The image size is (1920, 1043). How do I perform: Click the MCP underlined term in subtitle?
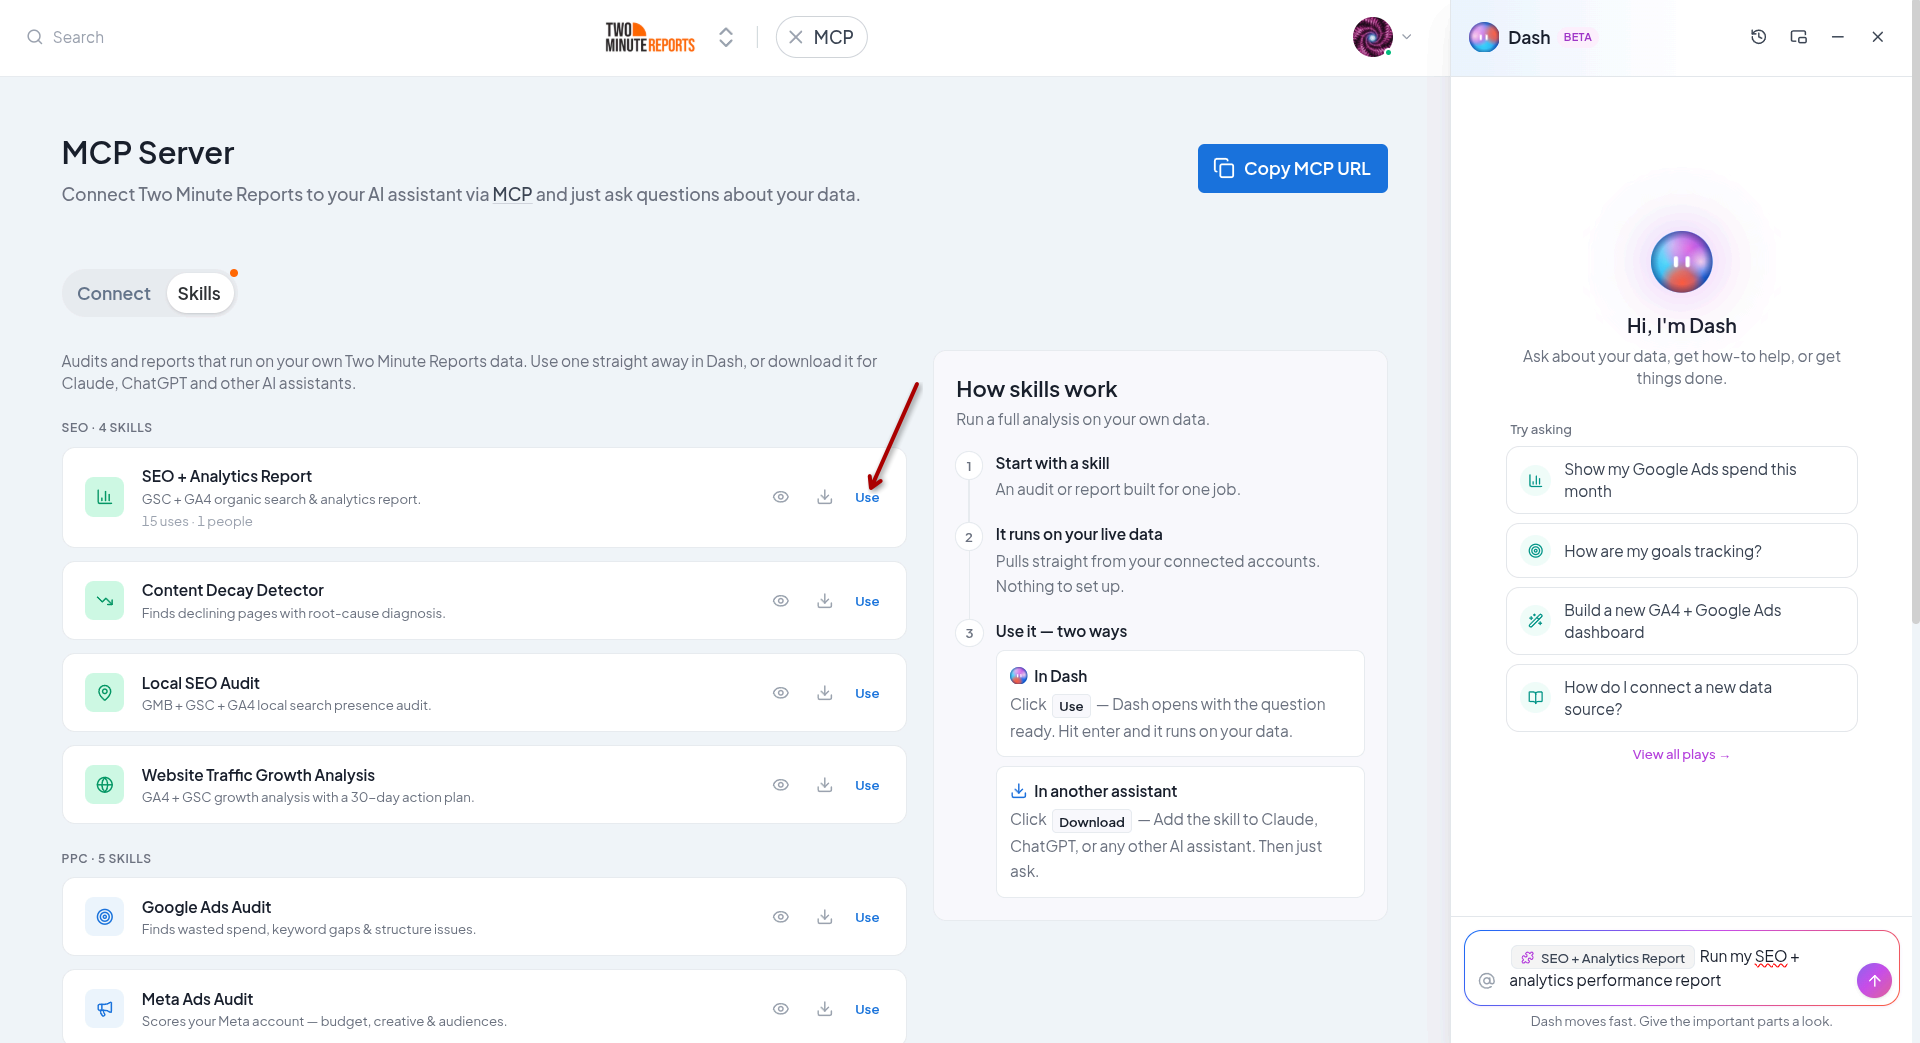[x=512, y=194]
